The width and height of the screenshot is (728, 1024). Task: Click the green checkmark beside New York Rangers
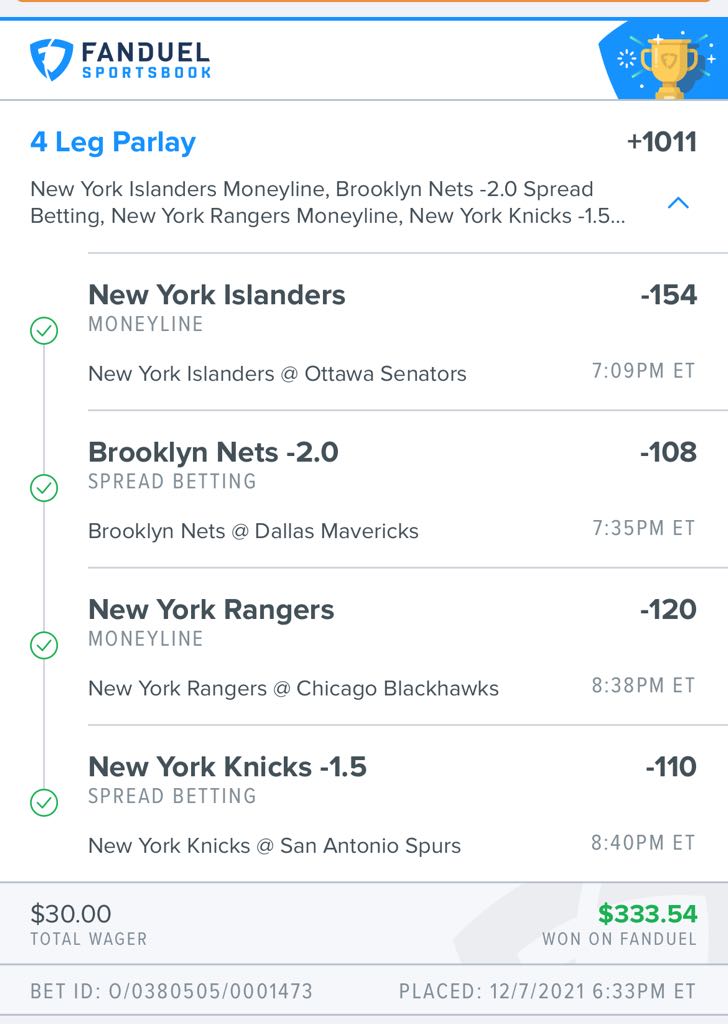(44, 645)
